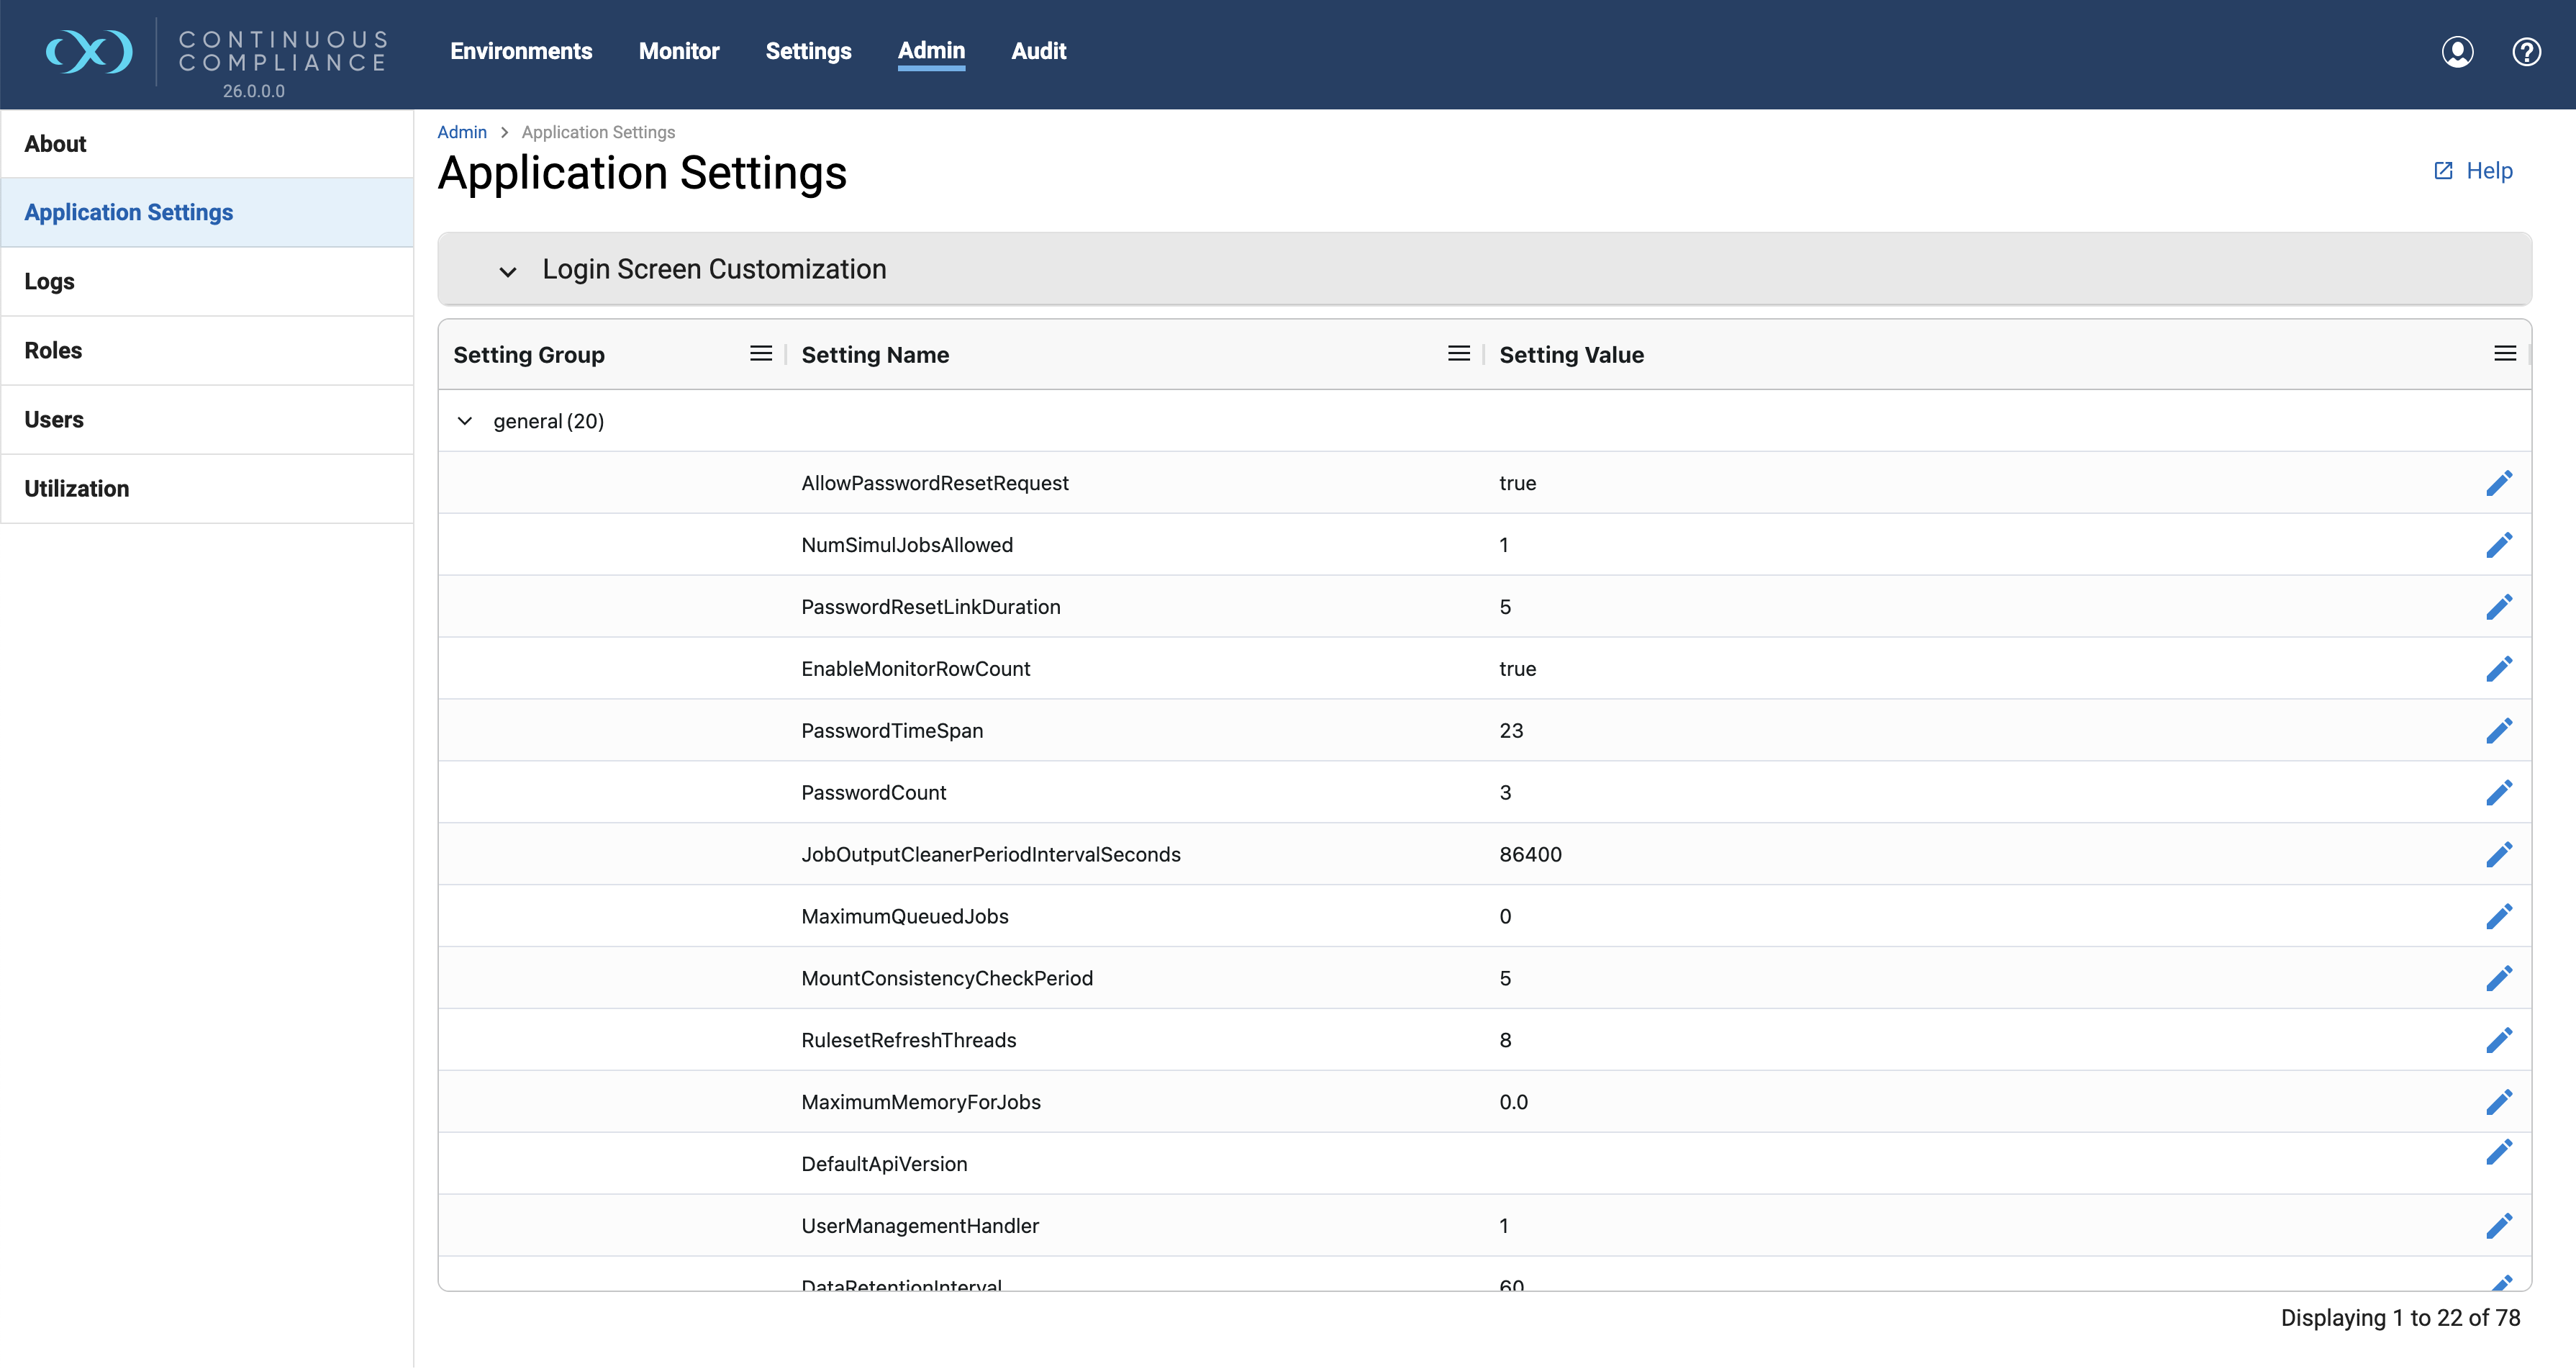Click the value 0.0
This screenshot has width=2576, height=1369.
pyautogui.click(x=1513, y=1102)
